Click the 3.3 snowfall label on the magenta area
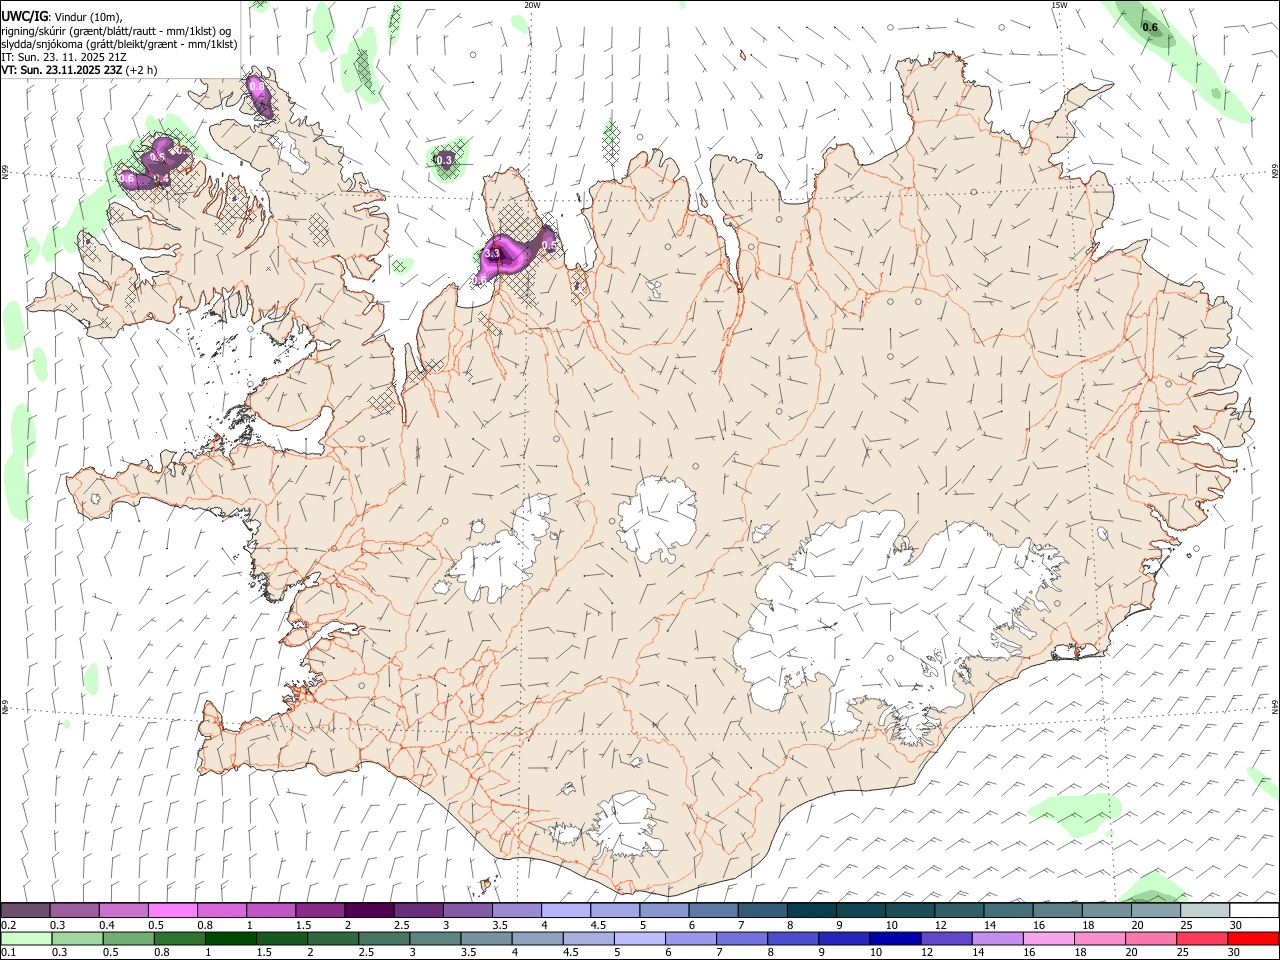 (492, 254)
